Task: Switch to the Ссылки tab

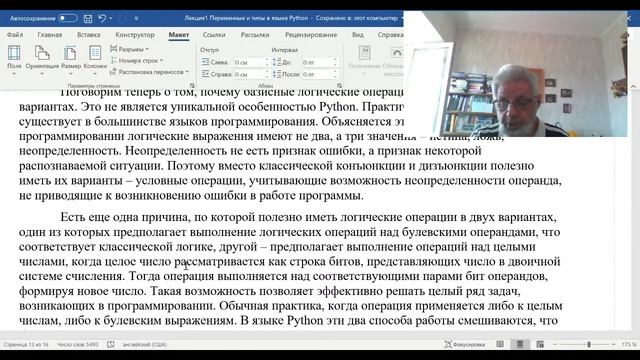Action: click(x=214, y=35)
